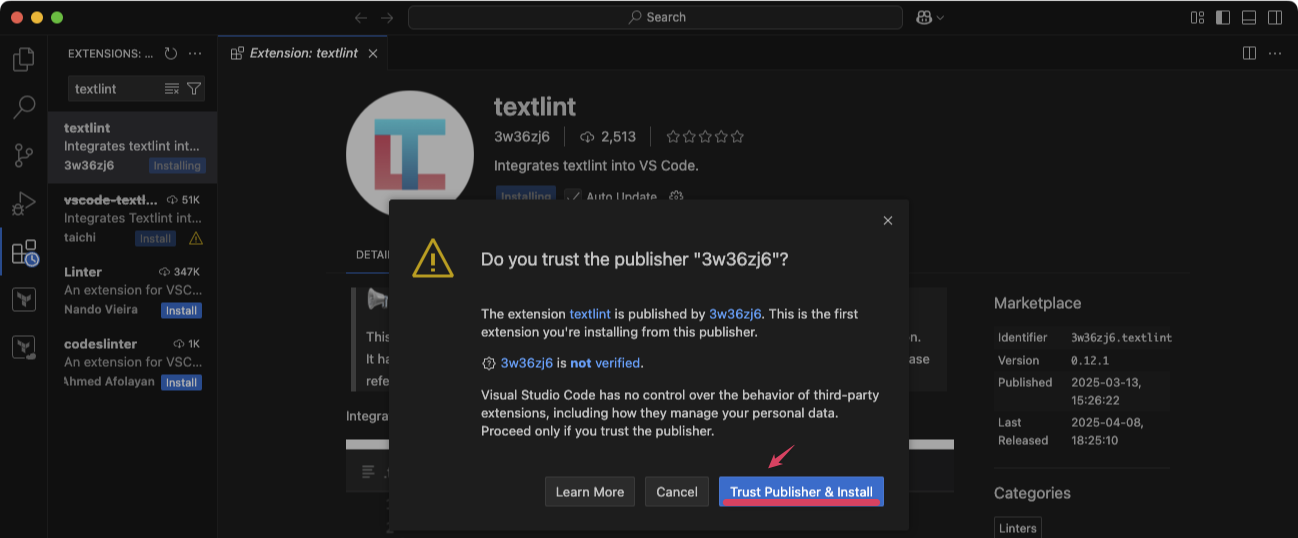Viewport: 1298px width, 538px height.
Task: Install the Linter extension
Action: (181, 311)
